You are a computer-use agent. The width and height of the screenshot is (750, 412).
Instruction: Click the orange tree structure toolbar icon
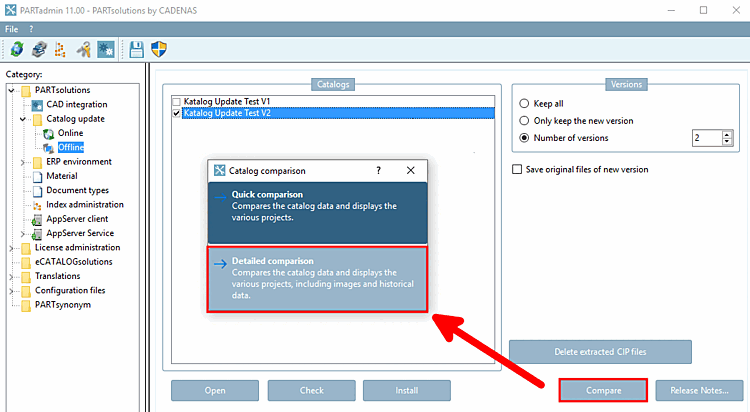tap(60, 49)
